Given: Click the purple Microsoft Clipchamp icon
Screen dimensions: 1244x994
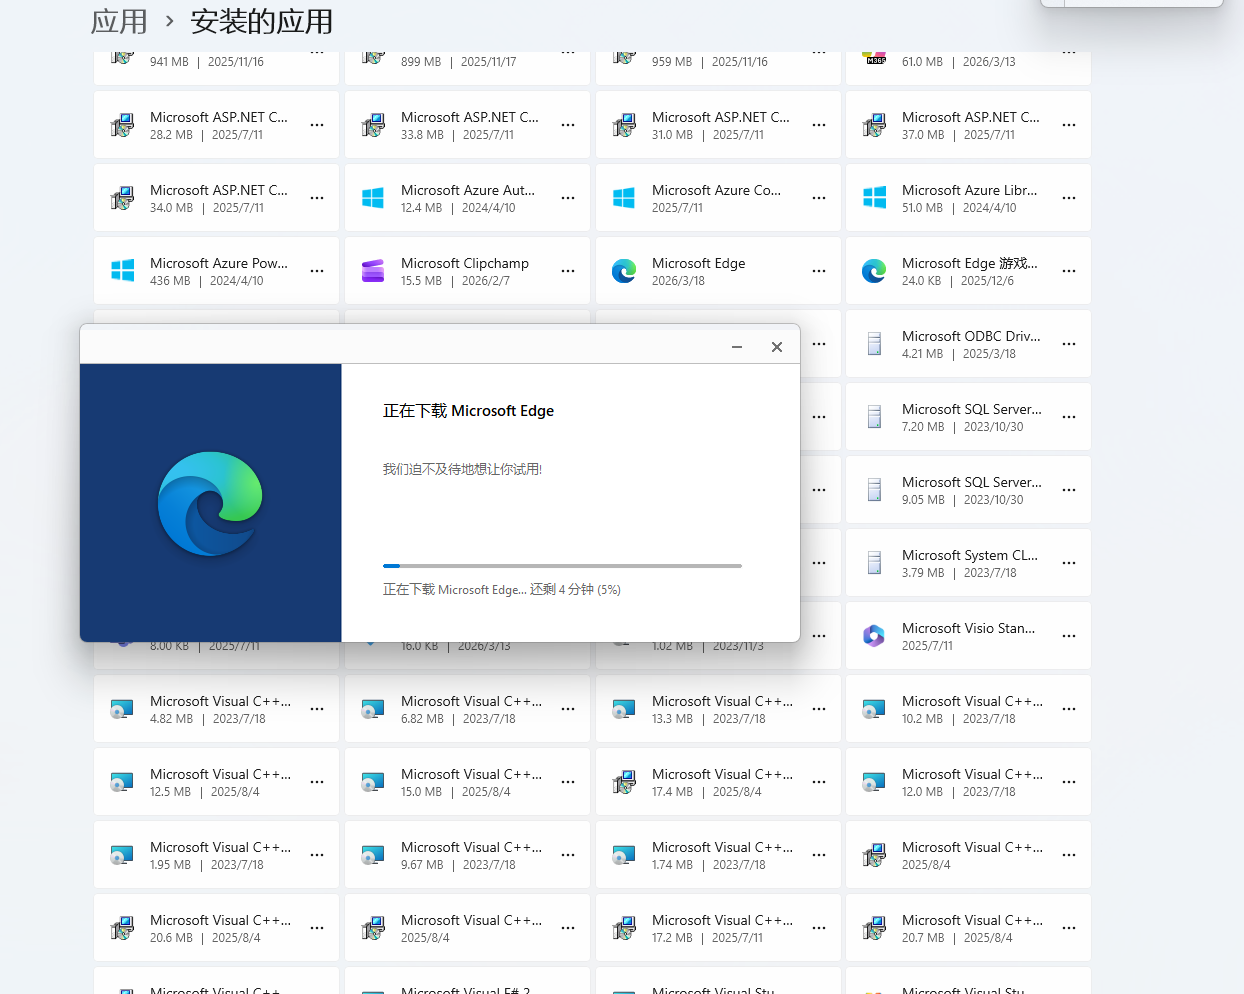Looking at the screenshot, I should (373, 271).
